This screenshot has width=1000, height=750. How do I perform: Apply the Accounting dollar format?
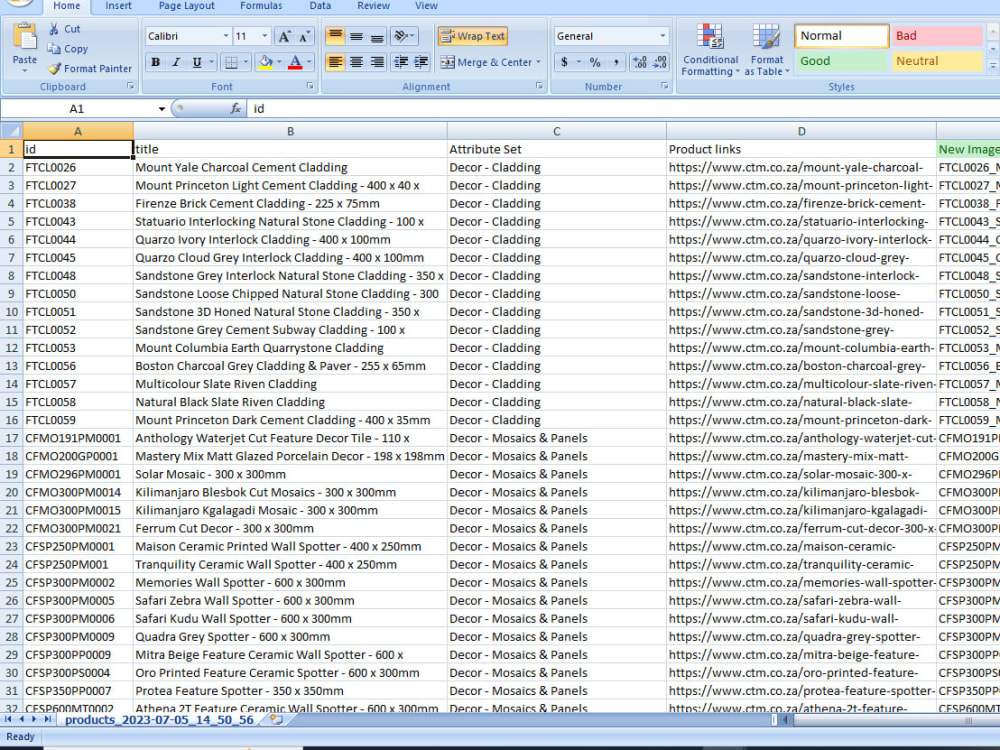[564, 62]
